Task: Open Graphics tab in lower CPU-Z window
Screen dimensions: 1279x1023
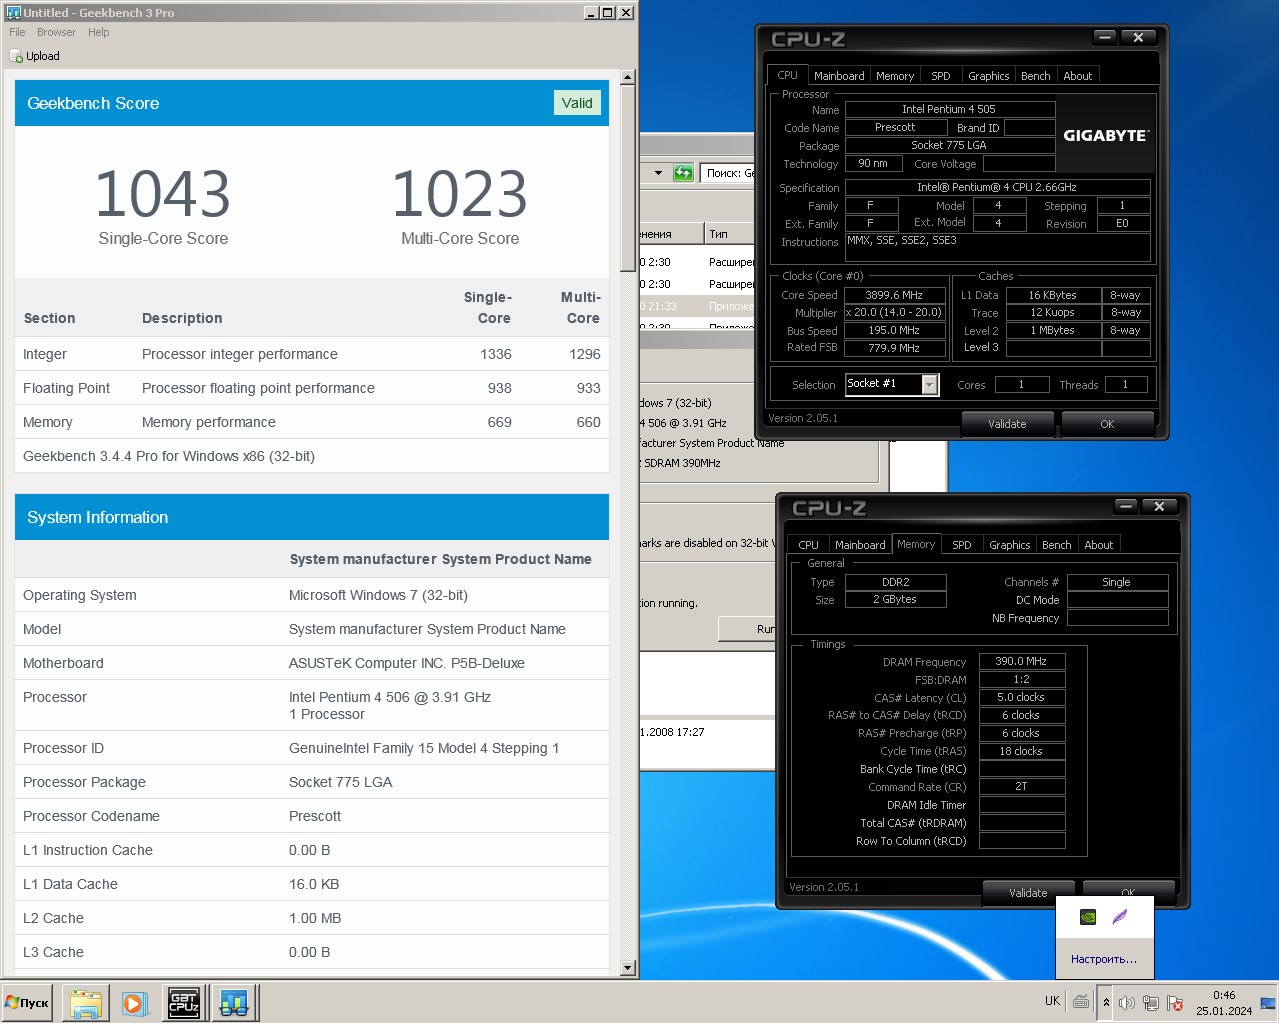Action: coord(1010,545)
